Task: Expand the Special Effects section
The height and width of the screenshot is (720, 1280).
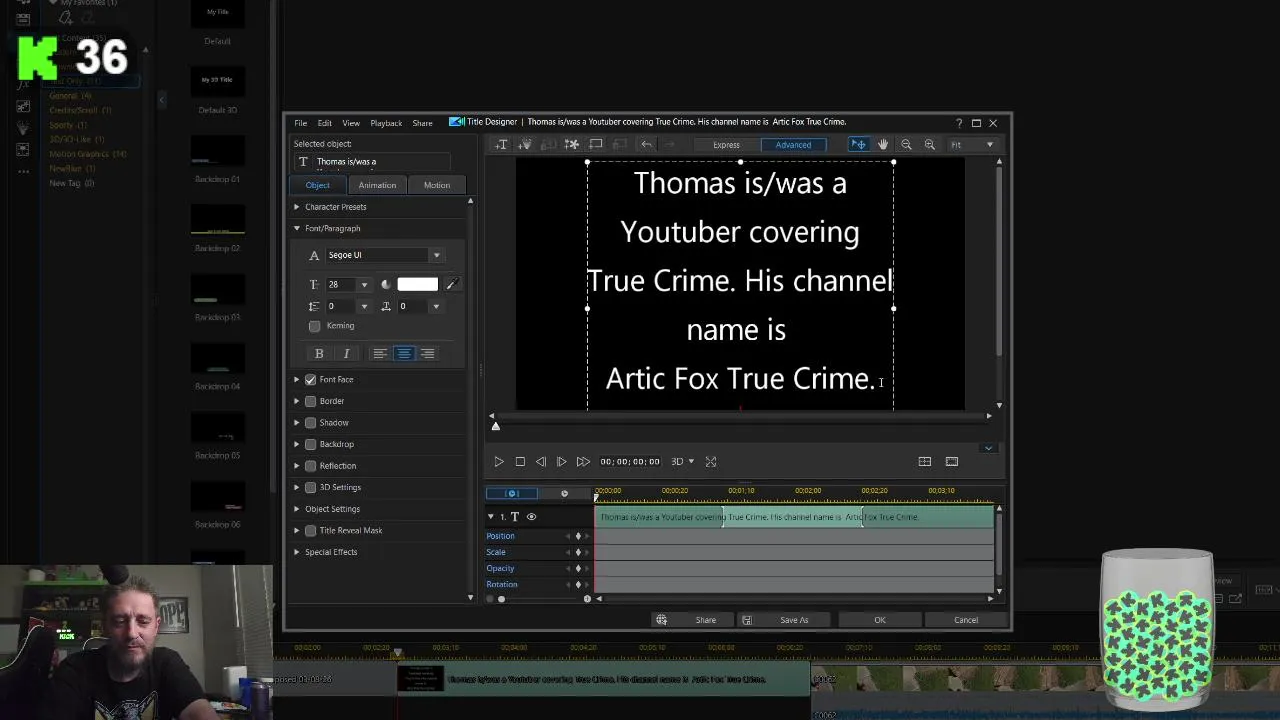Action: (x=297, y=552)
